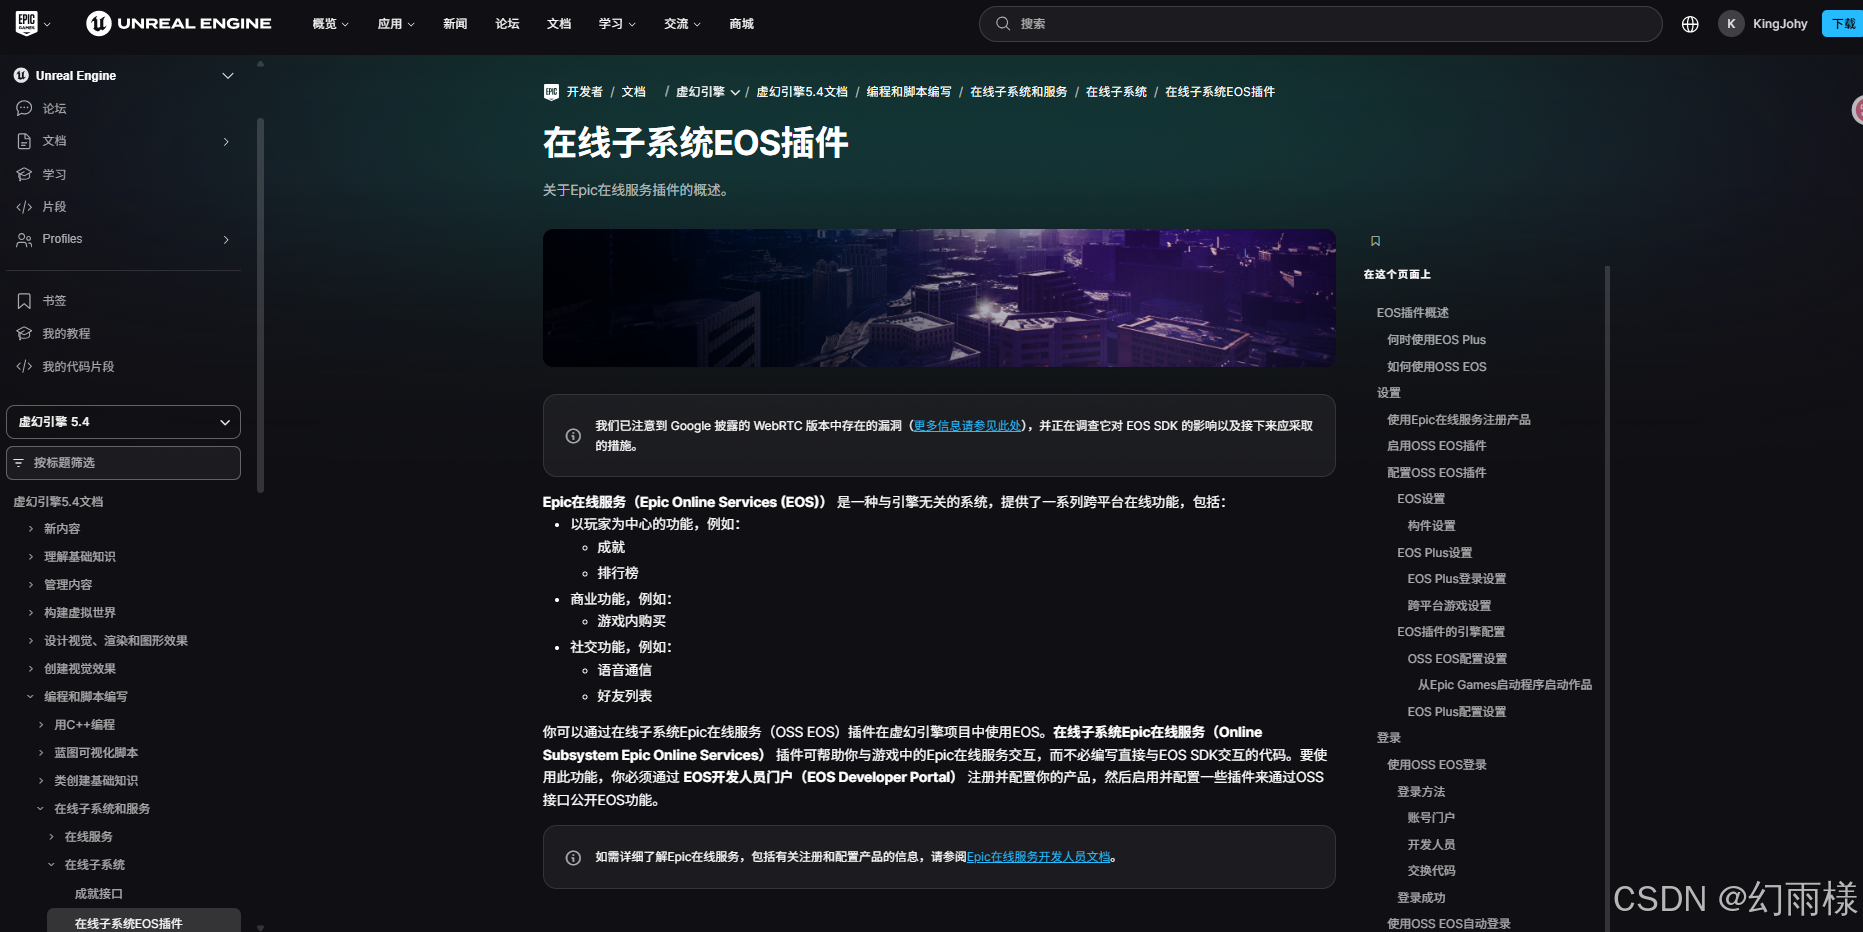Jump to 何时使用EOS Plus section
Viewport: 1863px width, 932px height.
point(1436,340)
